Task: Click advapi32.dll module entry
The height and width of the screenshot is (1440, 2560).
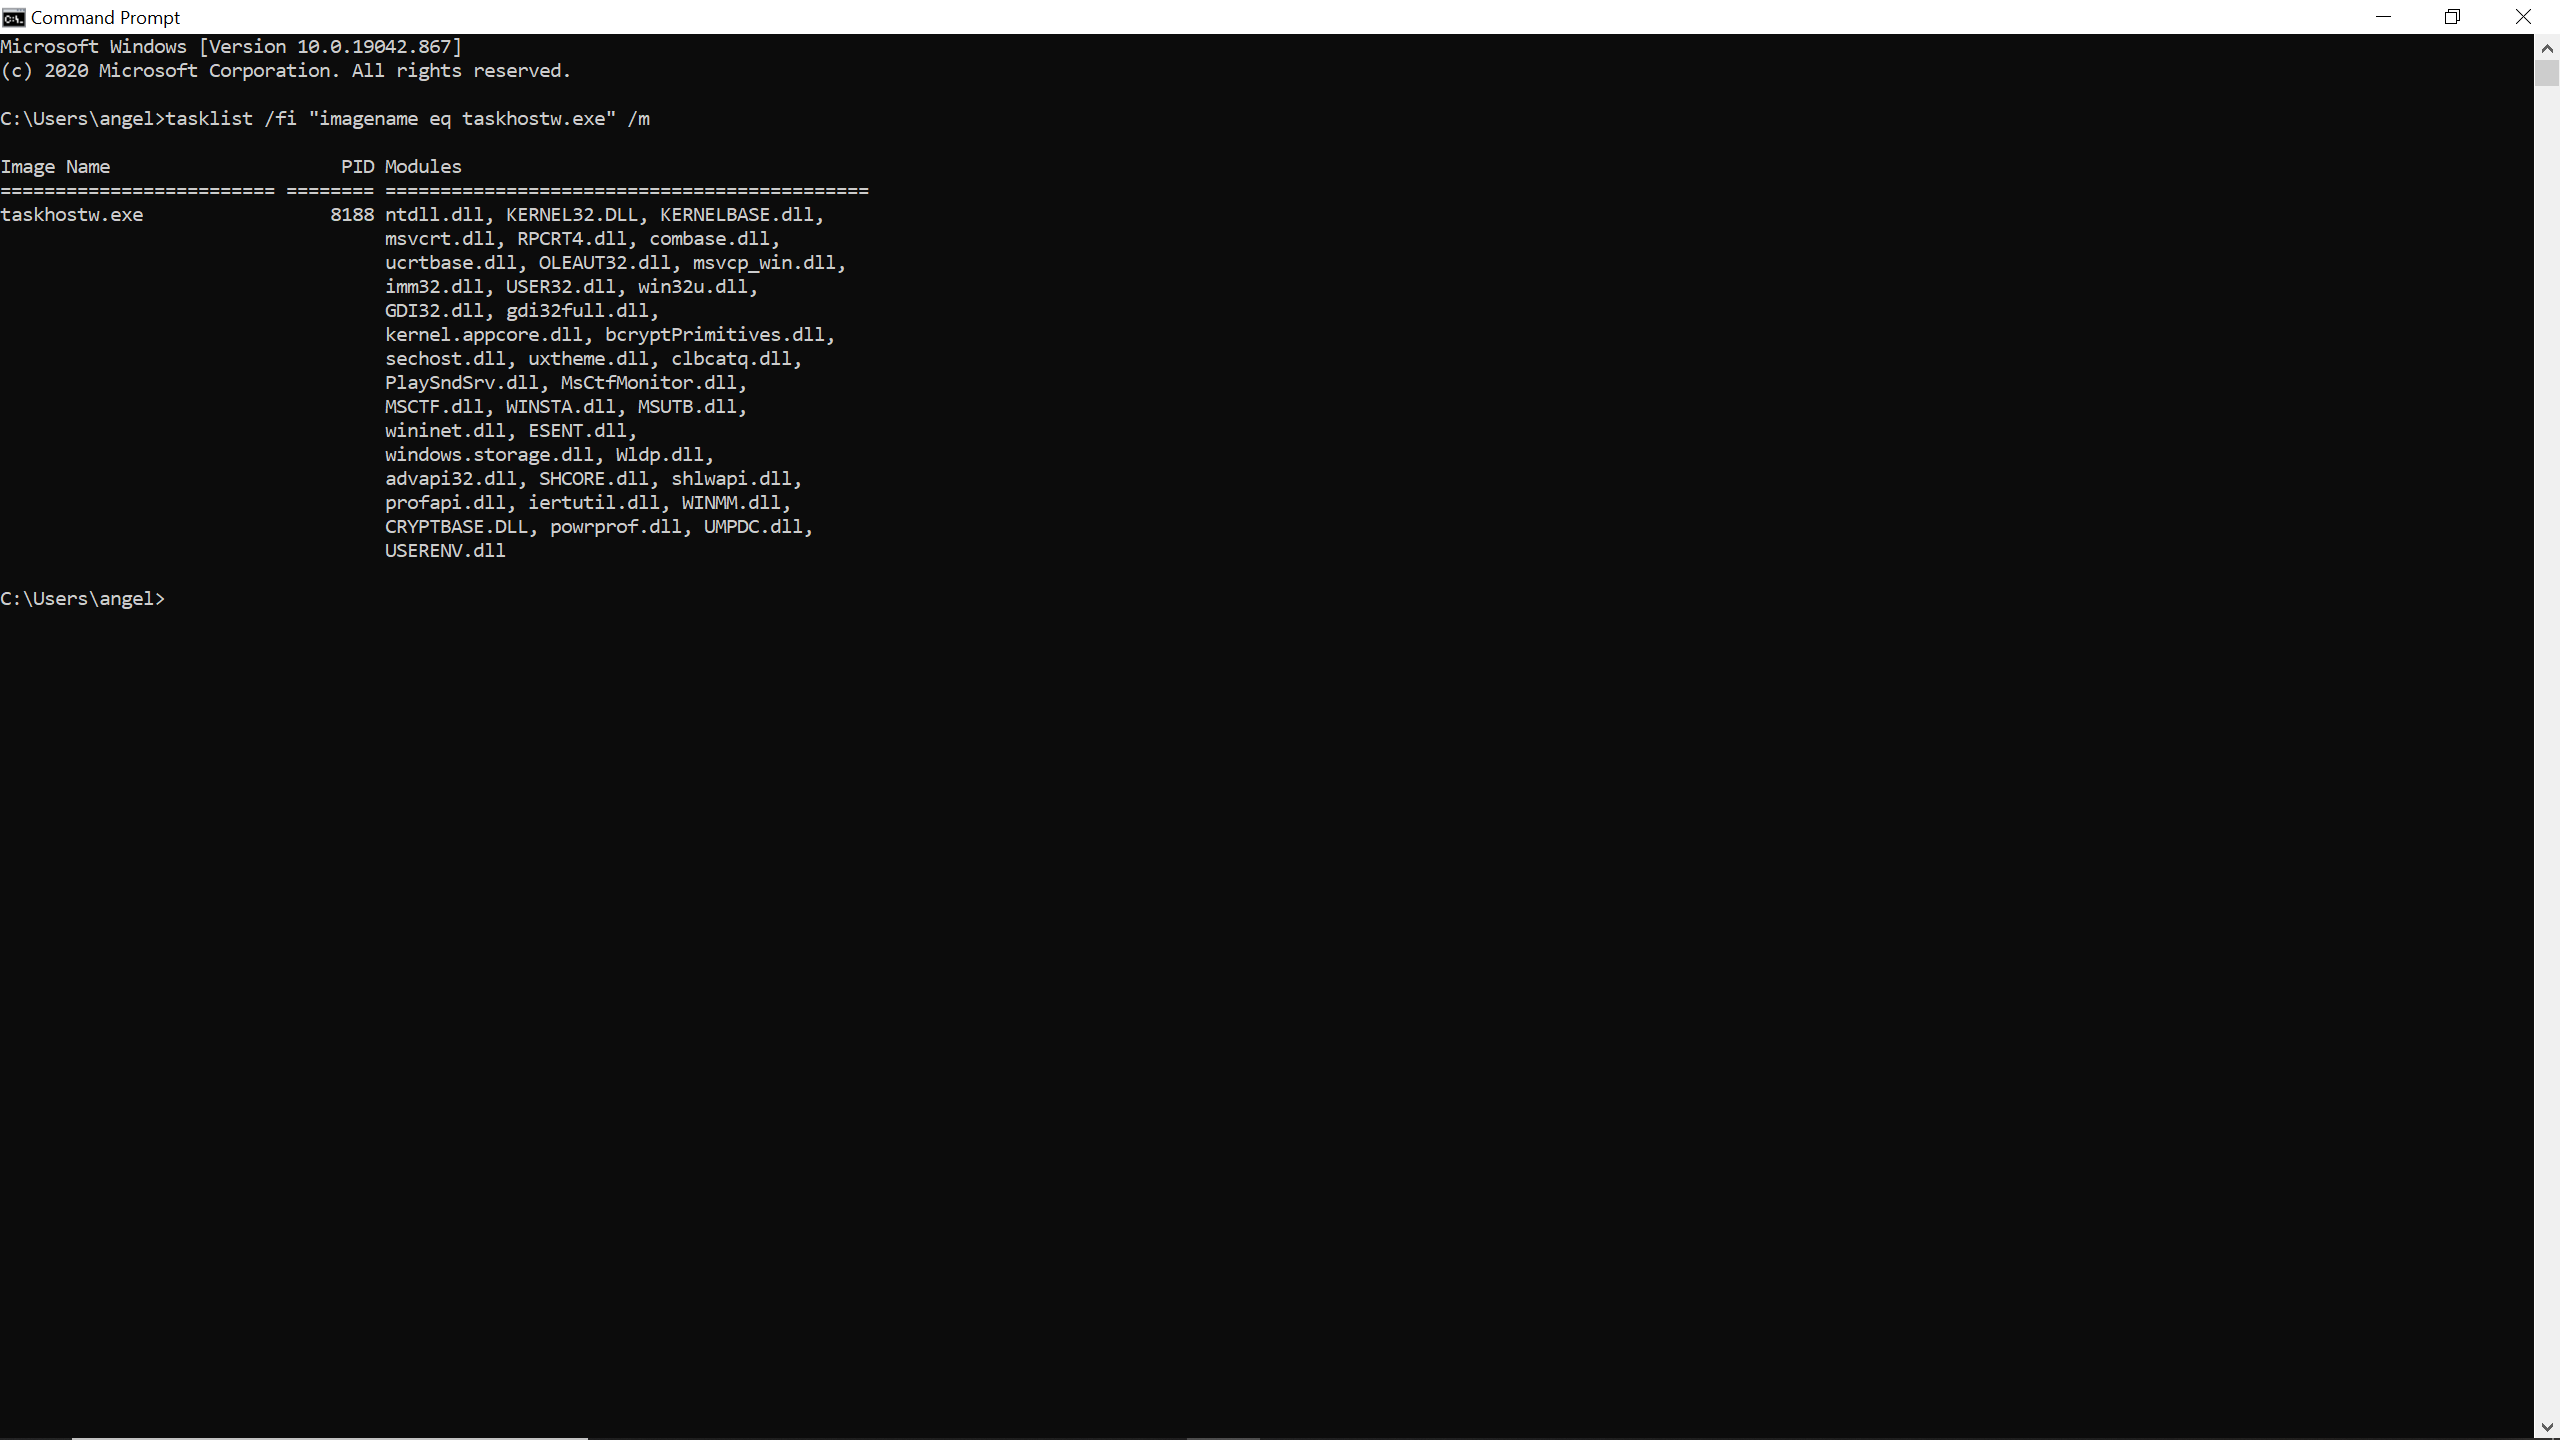Action: (x=451, y=479)
